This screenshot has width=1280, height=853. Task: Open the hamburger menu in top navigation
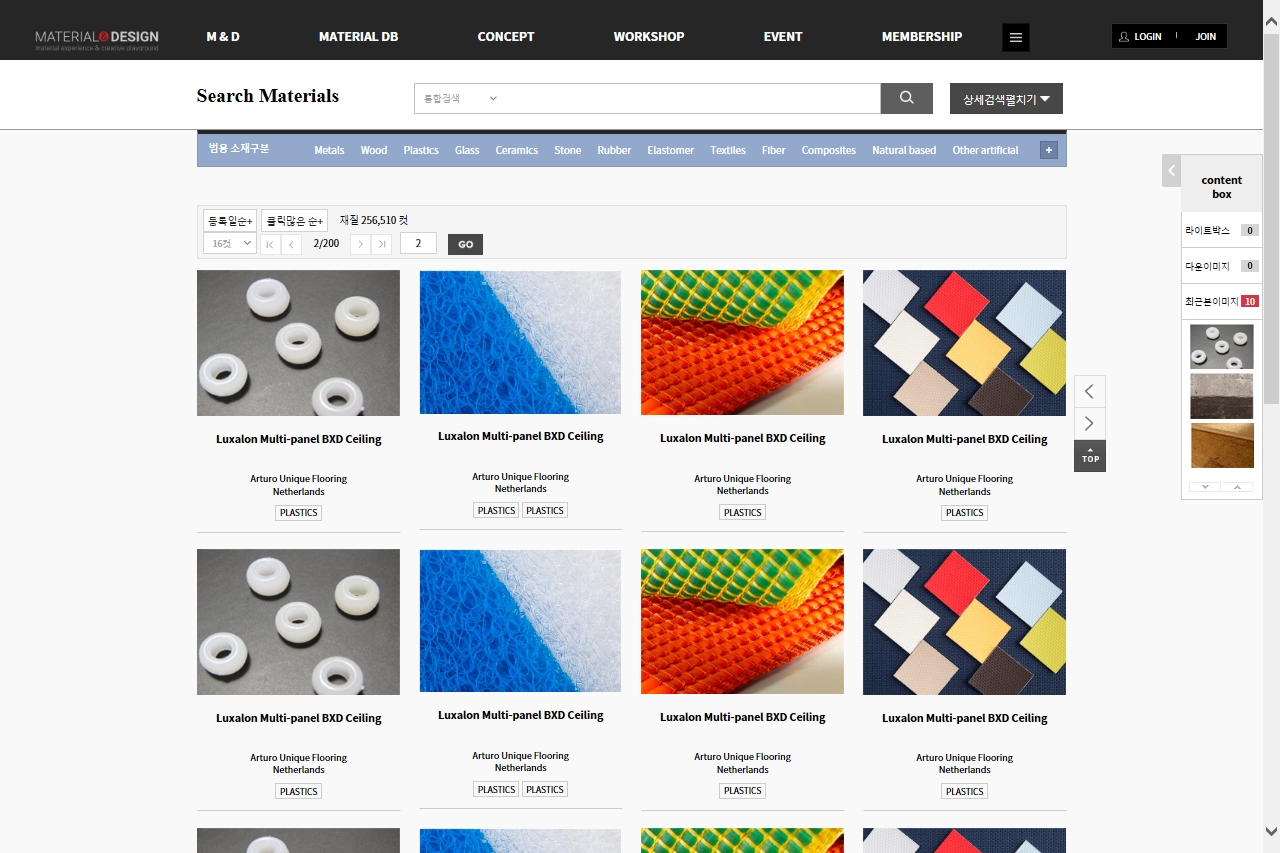coord(1015,37)
